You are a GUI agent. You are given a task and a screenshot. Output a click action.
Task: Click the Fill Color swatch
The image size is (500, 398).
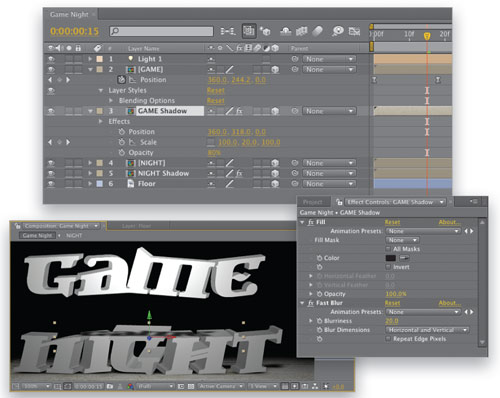(x=390, y=258)
